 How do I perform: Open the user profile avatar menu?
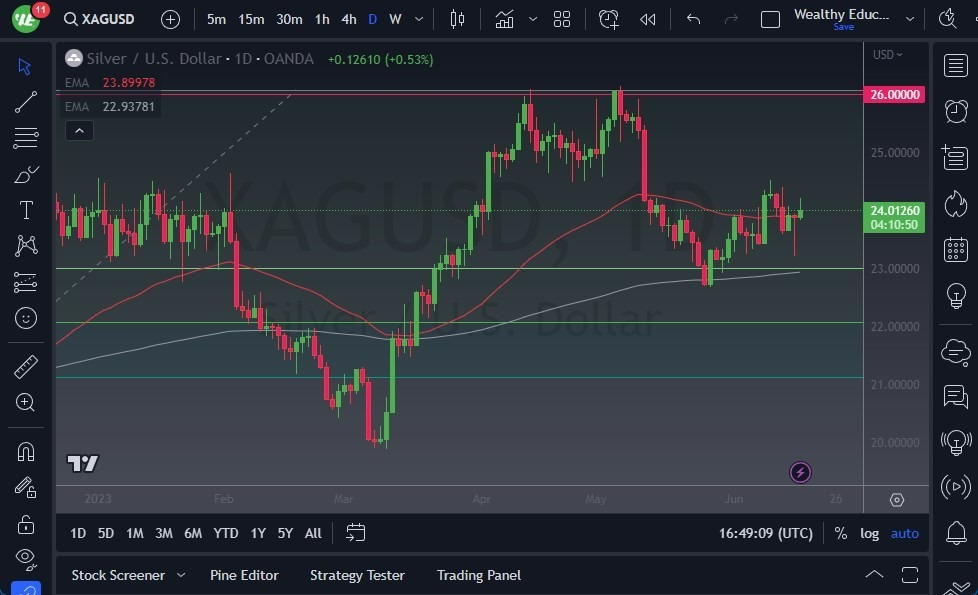tap(26, 19)
